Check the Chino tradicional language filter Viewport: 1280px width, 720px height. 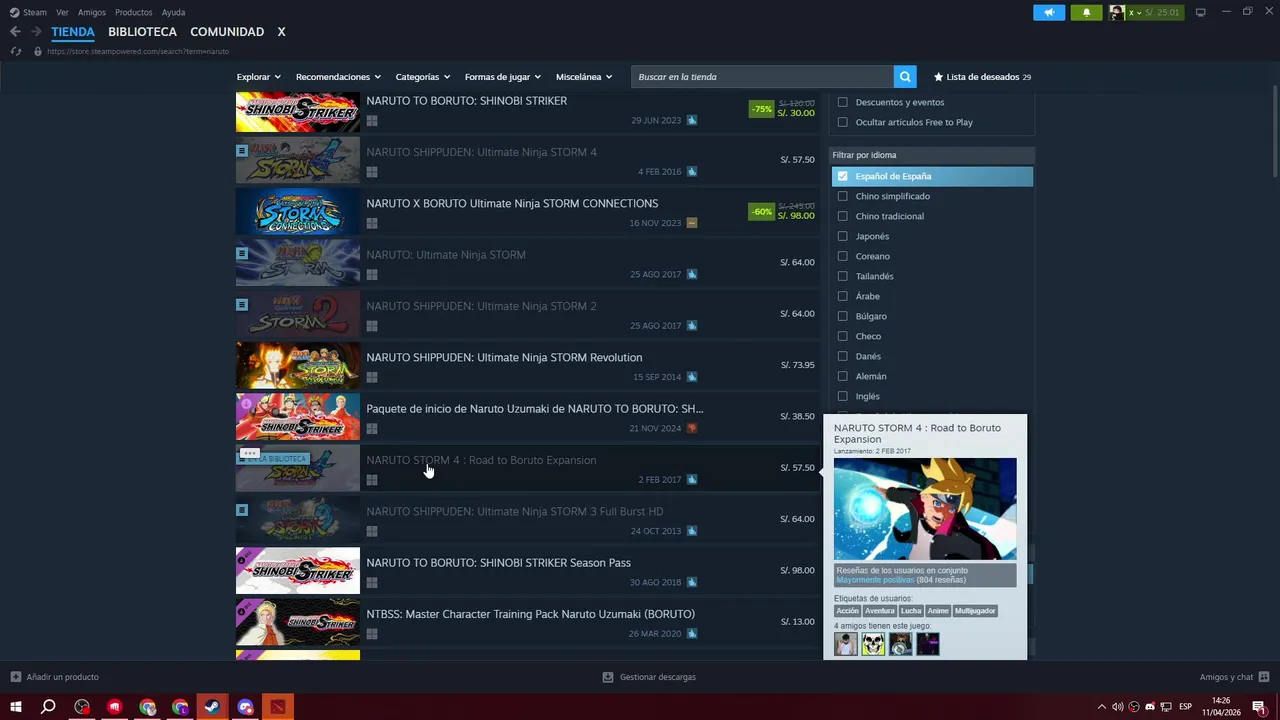click(842, 216)
